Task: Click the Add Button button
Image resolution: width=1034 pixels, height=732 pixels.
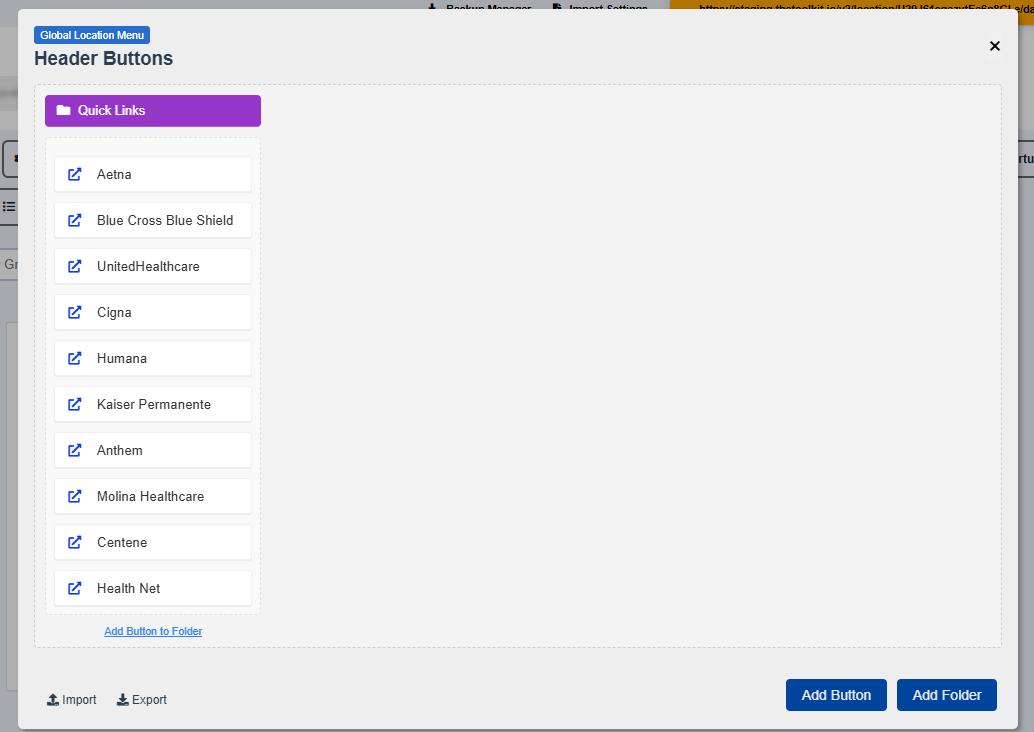Action: (836, 695)
